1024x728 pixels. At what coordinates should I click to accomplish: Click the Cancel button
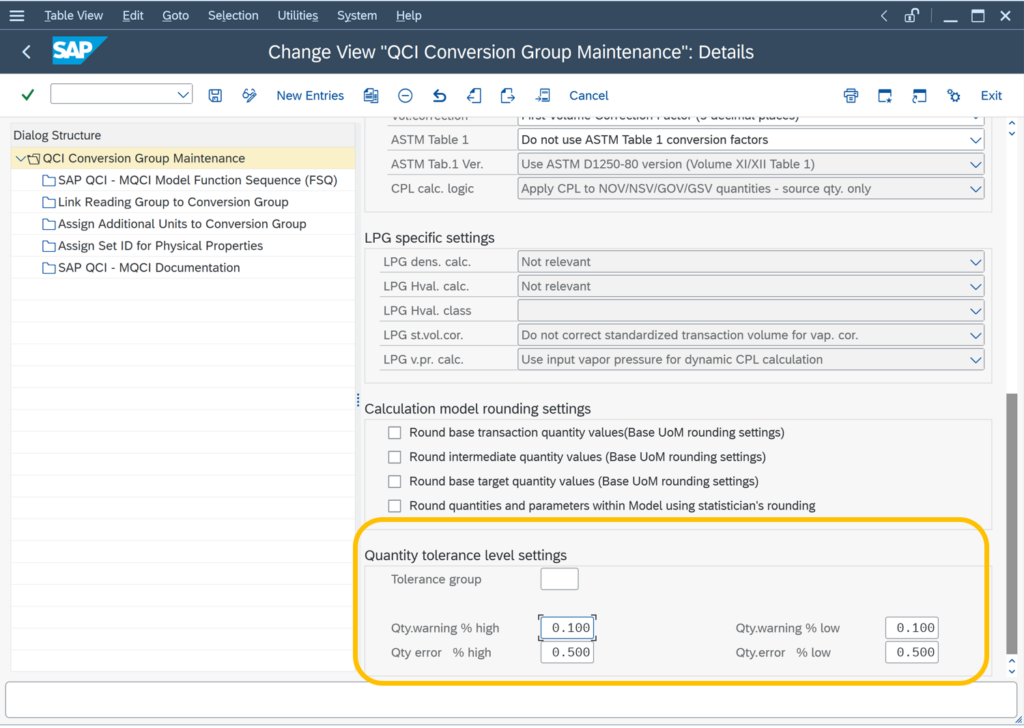(588, 95)
